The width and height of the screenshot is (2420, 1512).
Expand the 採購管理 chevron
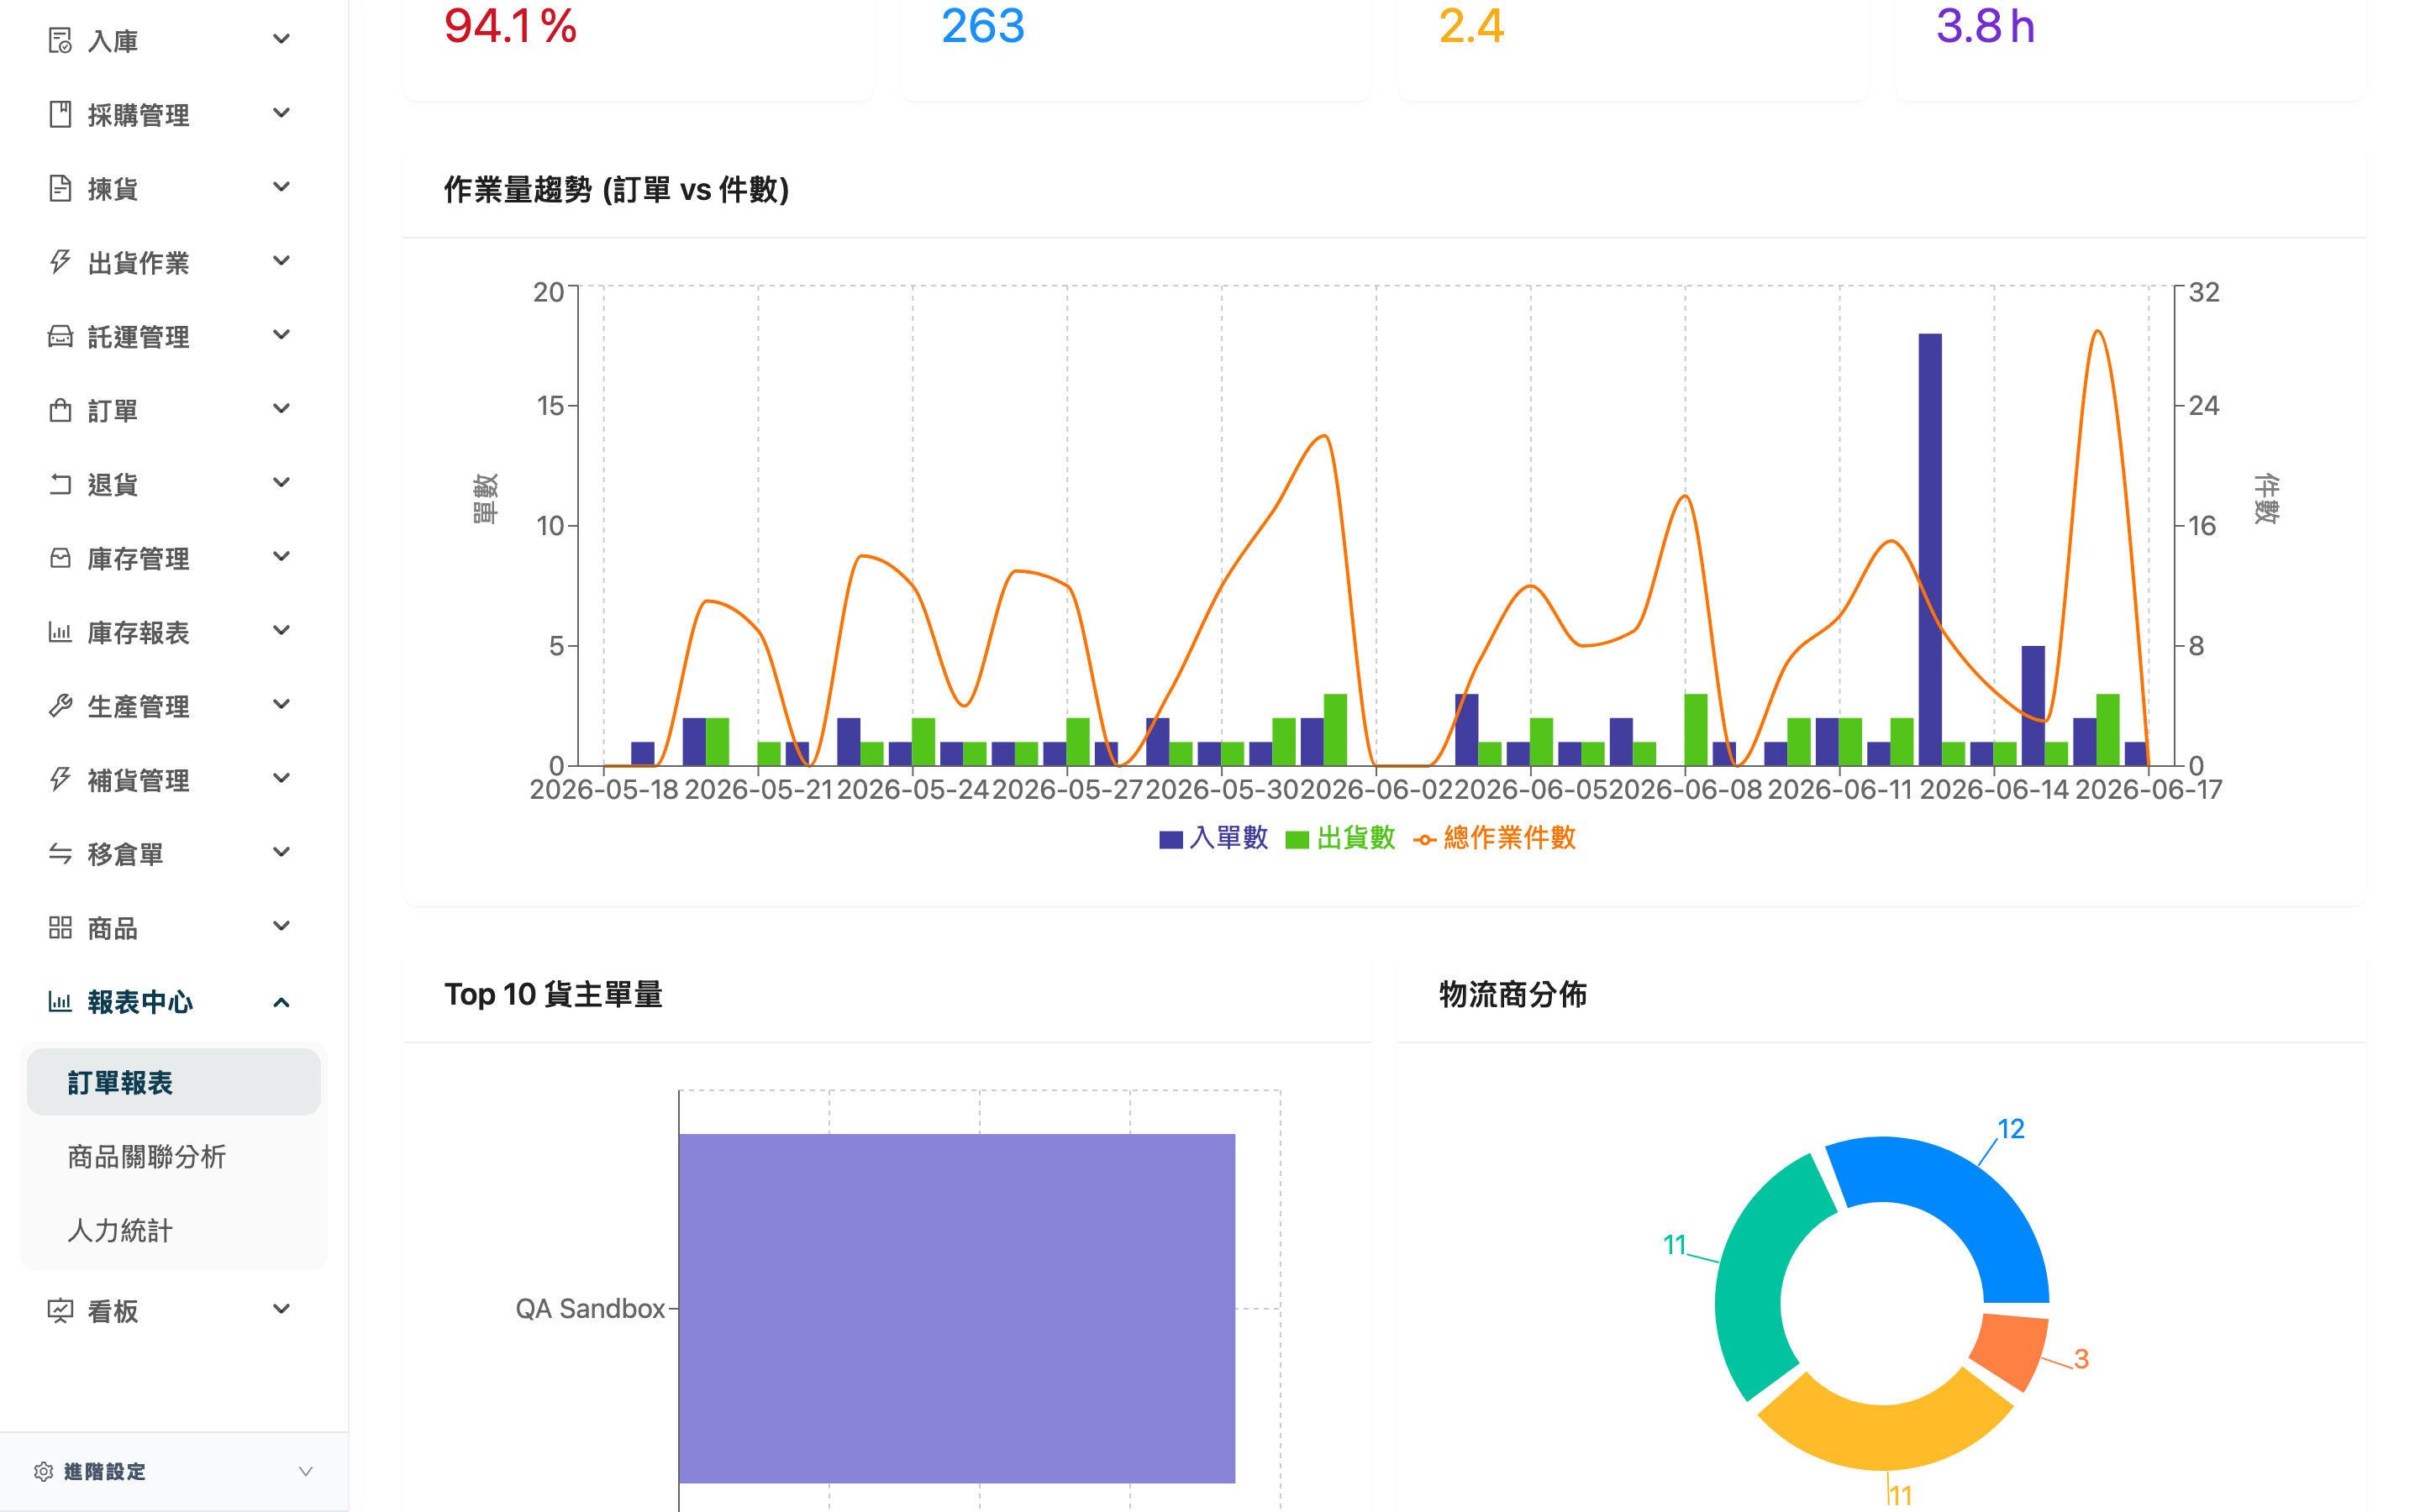pyautogui.click(x=282, y=114)
